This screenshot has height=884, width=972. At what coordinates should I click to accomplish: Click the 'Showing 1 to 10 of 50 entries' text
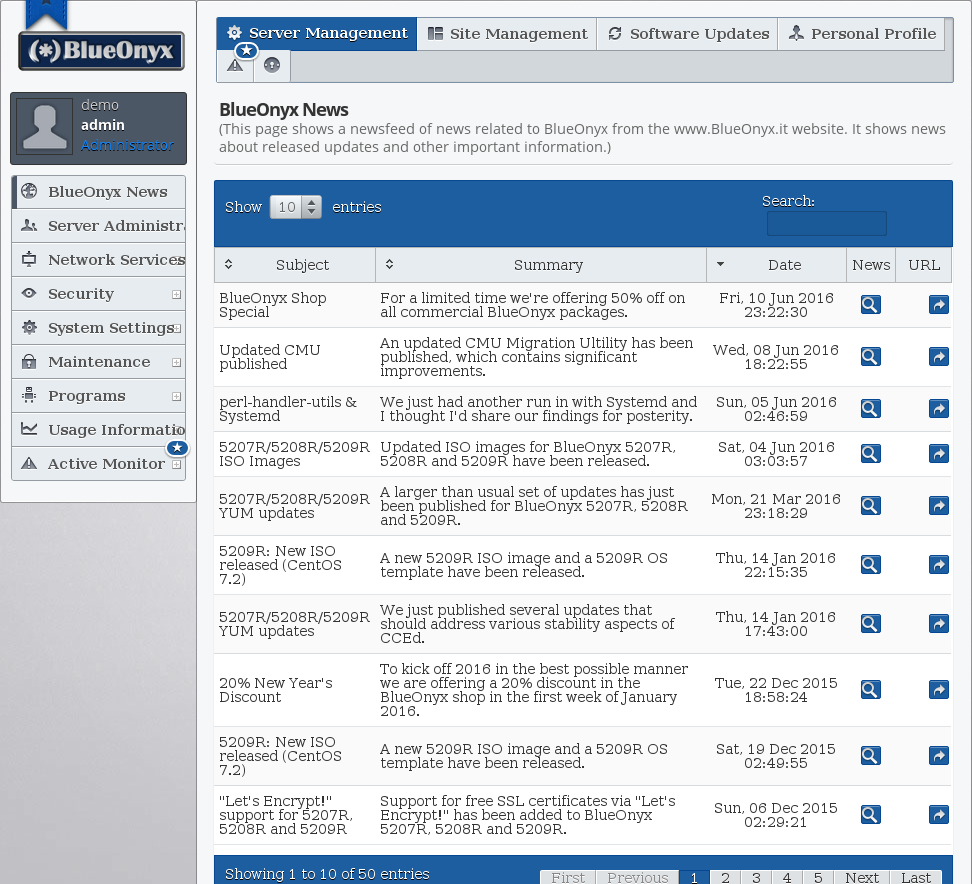pyautogui.click(x=327, y=874)
